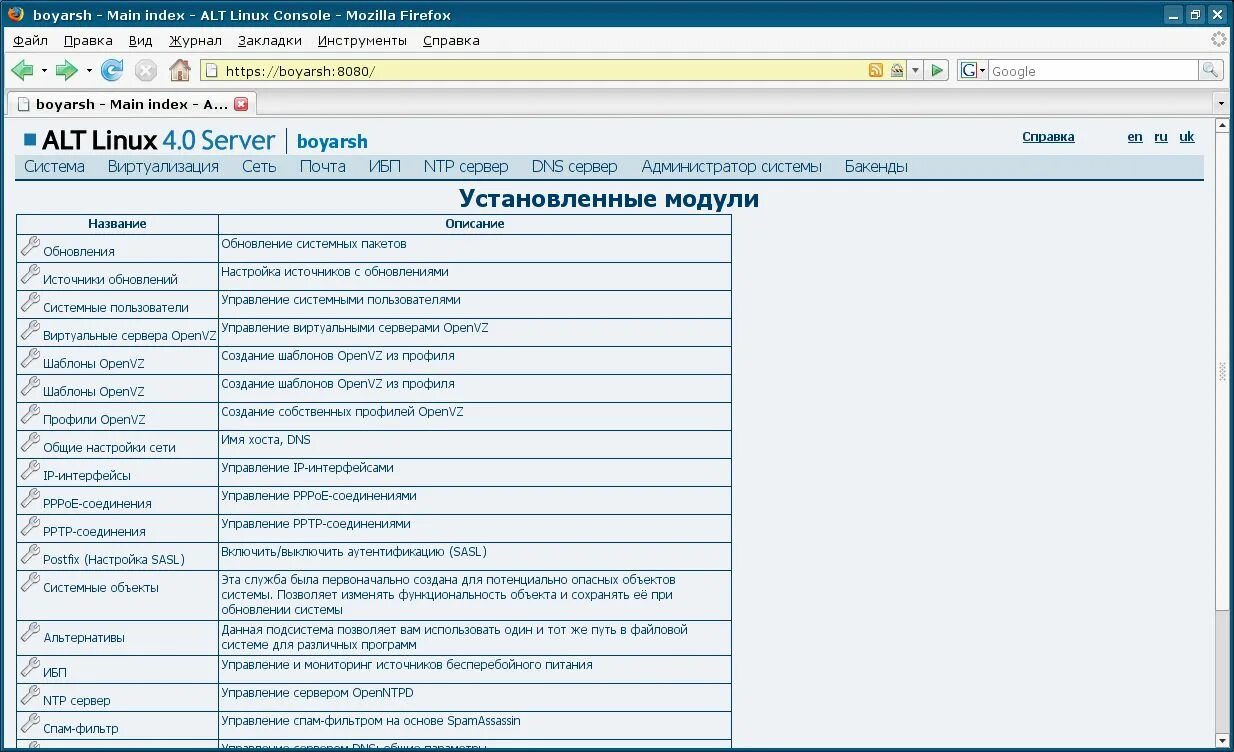Click the wrench icon for Спам-фильтр

point(30,724)
